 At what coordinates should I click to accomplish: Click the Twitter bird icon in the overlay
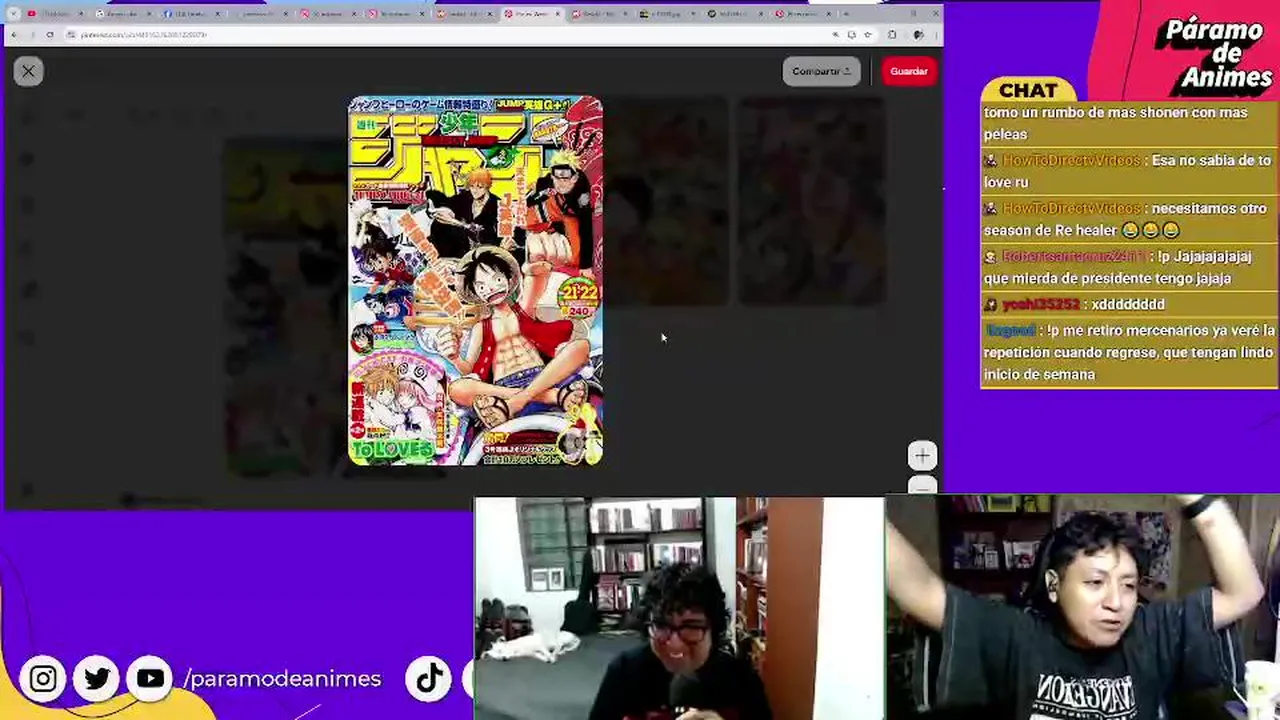pyautogui.click(x=97, y=679)
